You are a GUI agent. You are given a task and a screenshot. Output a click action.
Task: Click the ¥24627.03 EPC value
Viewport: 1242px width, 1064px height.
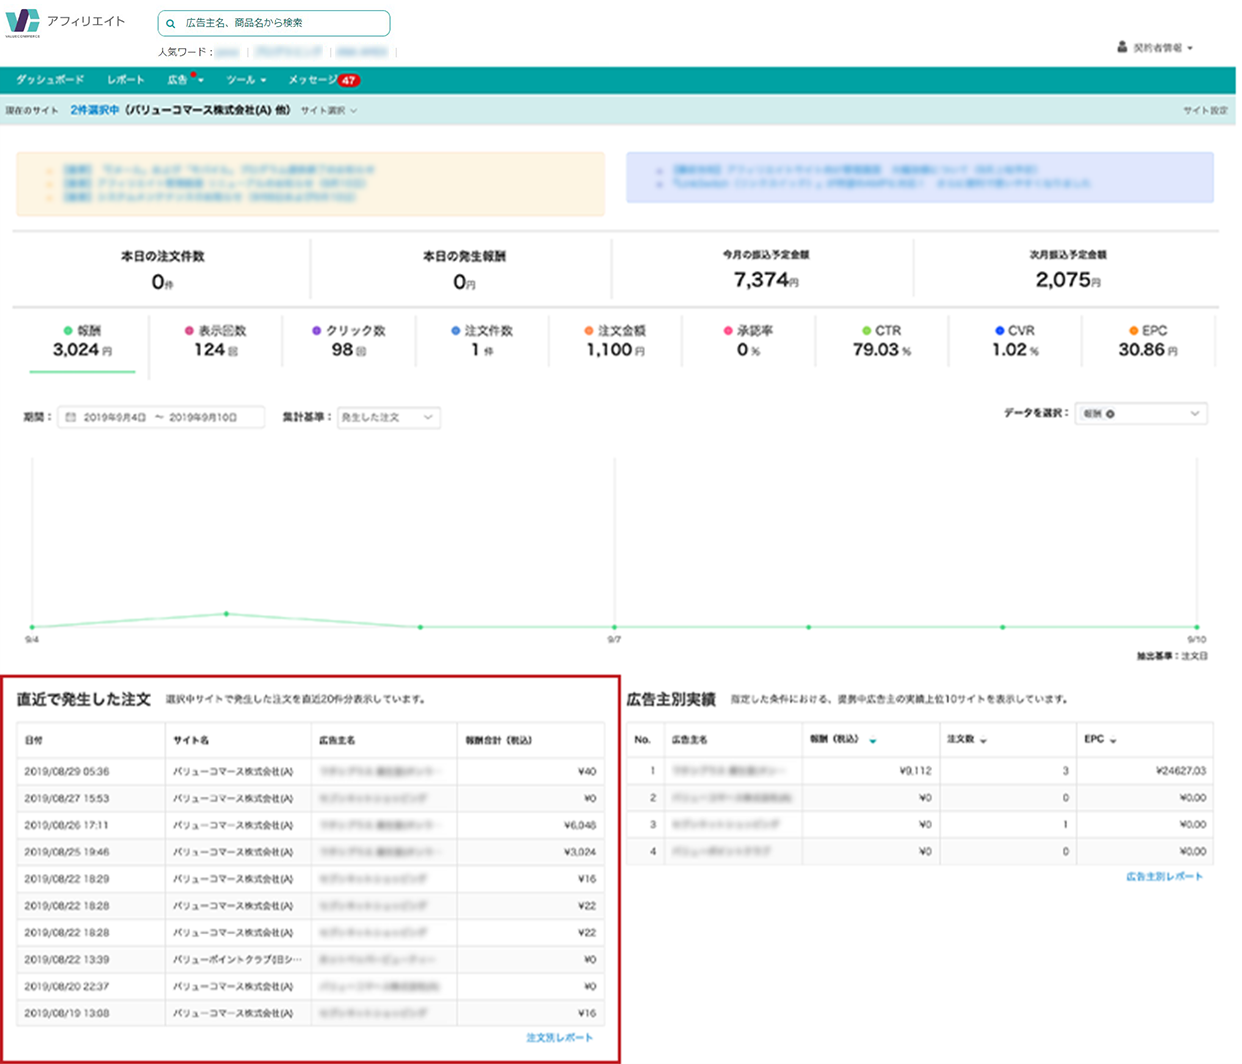click(1181, 771)
